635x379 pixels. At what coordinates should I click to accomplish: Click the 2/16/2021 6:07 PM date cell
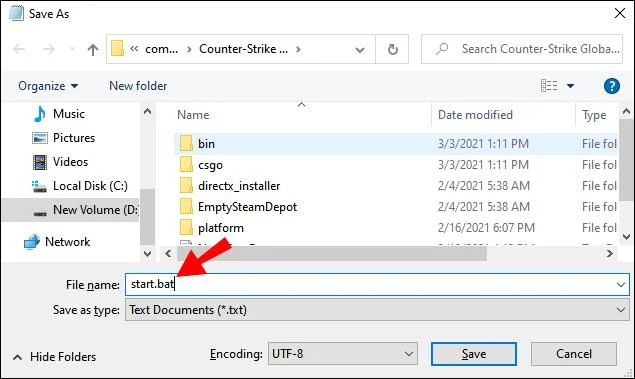[486, 228]
